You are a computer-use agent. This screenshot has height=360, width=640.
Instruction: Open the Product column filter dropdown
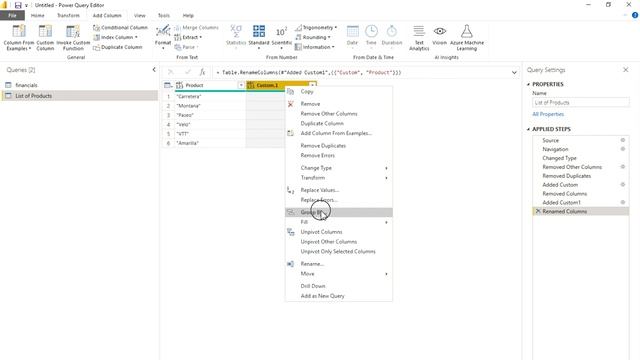pos(241,85)
